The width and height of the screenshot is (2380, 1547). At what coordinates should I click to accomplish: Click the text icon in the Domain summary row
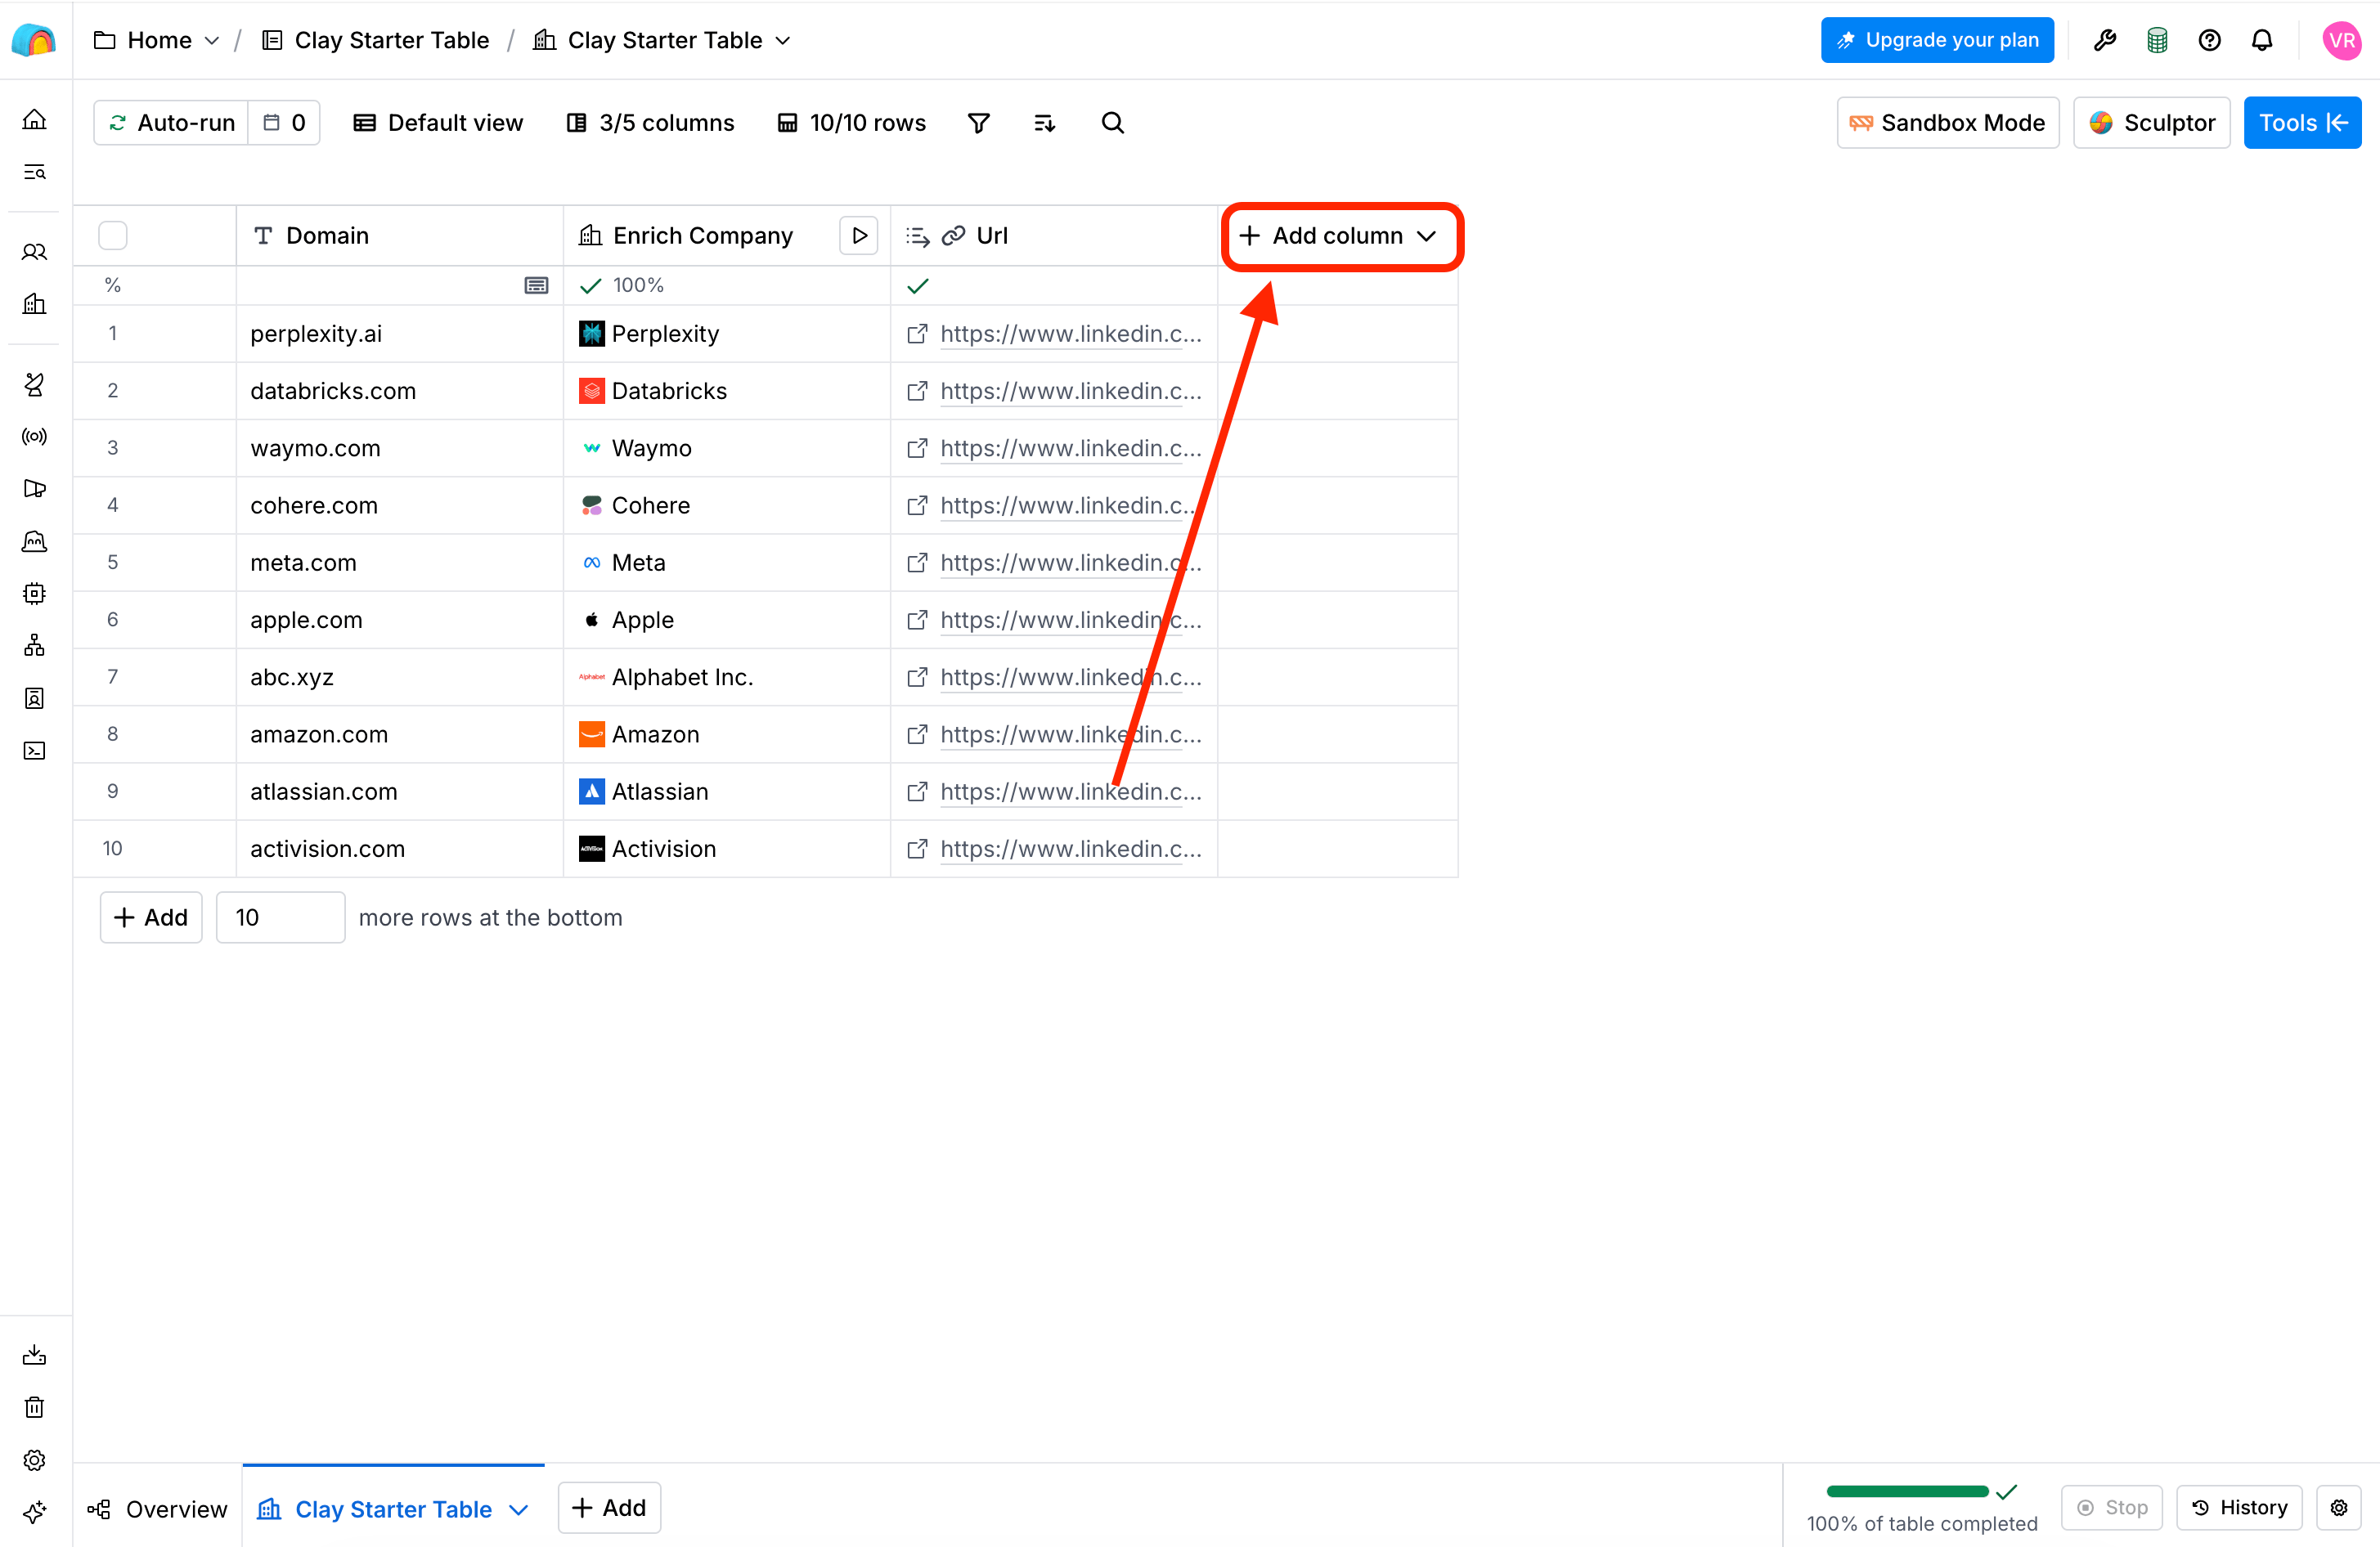(536, 286)
